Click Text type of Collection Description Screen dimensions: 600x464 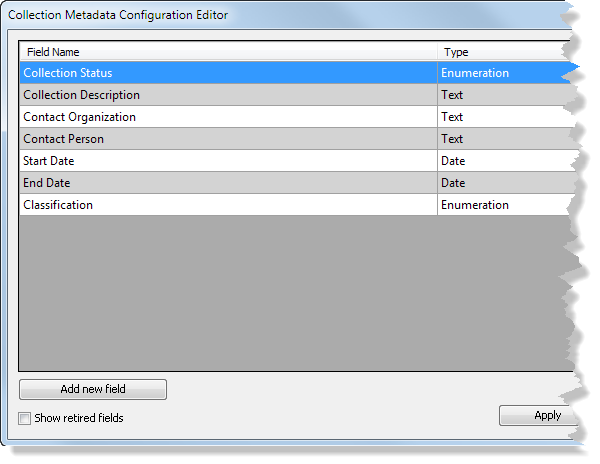point(505,95)
